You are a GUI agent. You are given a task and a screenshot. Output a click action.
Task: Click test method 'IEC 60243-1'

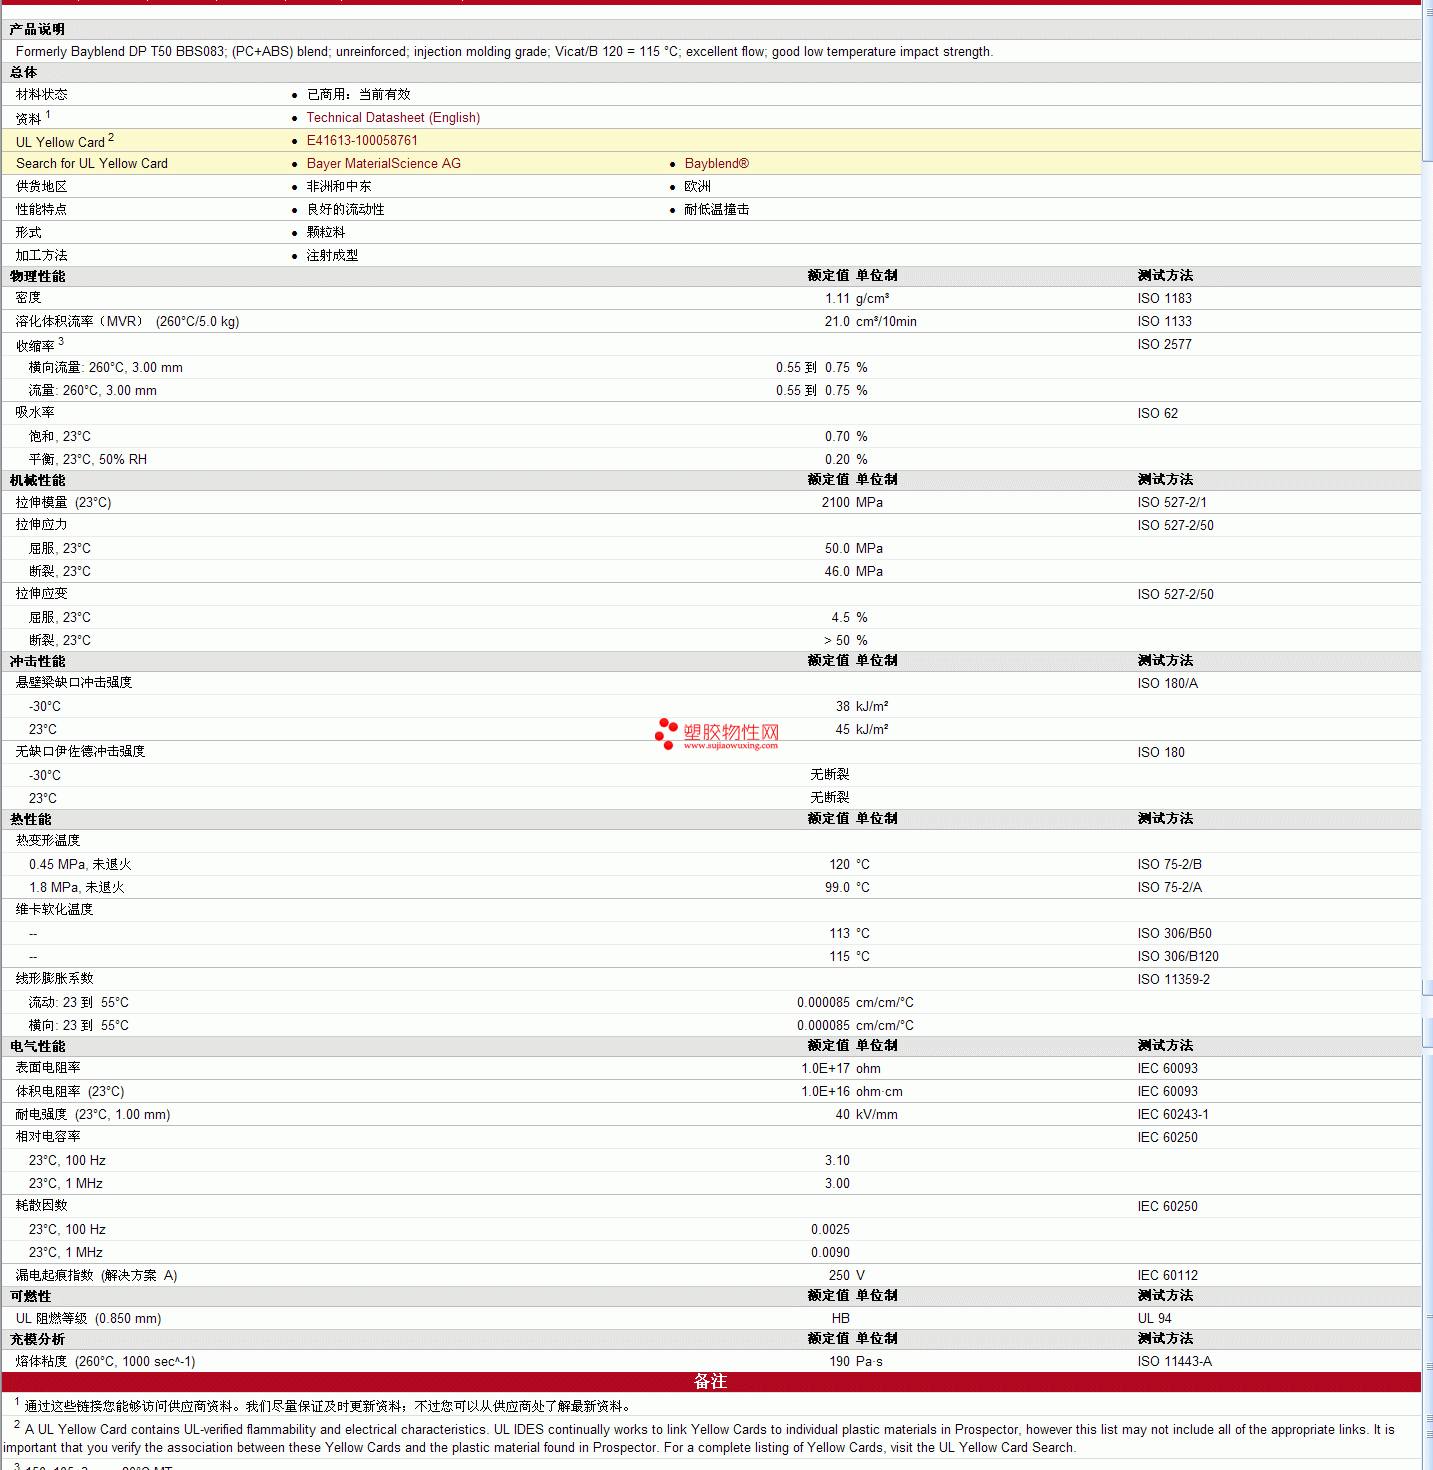coord(1173,1115)
